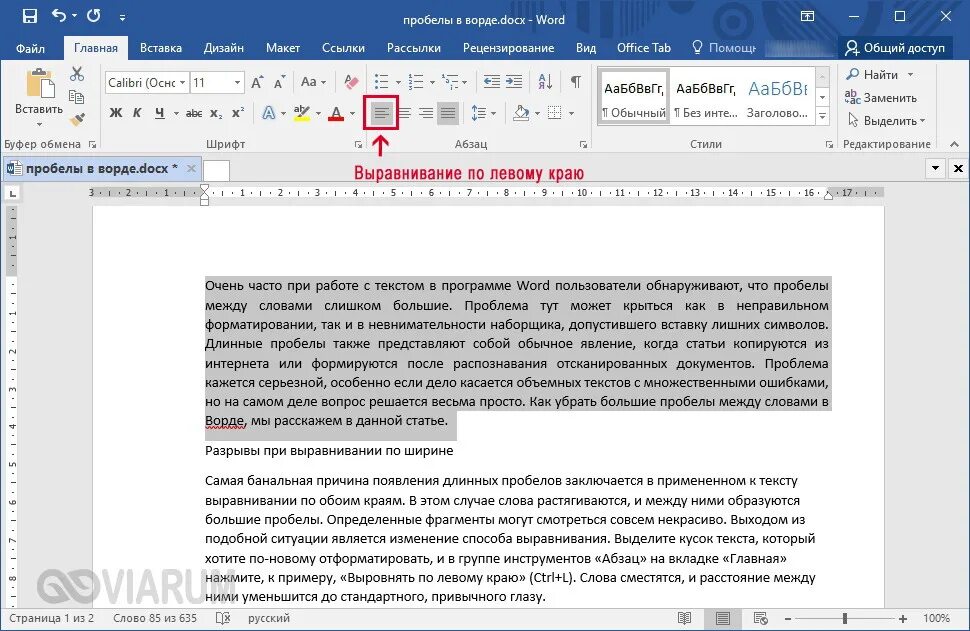Screen dimensions: 970x631
Task: Click the Заменить button
Action: point(882,98)
